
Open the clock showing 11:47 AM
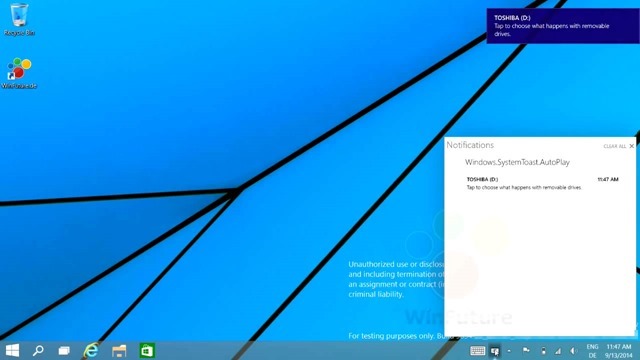[619, 351]
